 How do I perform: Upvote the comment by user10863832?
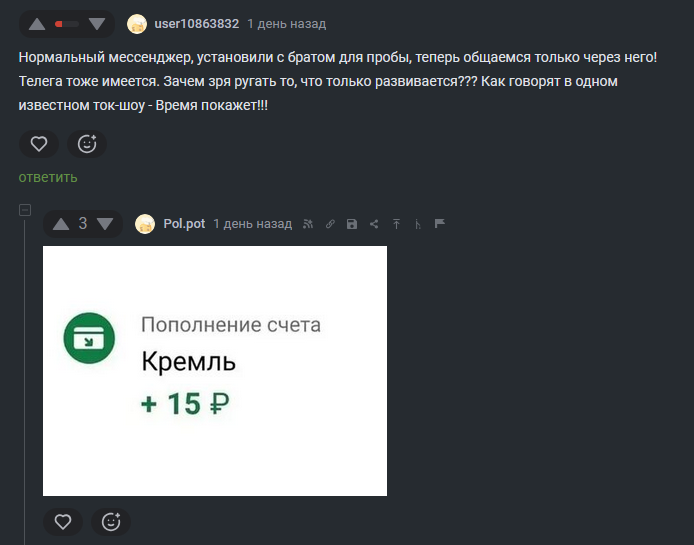37,23
